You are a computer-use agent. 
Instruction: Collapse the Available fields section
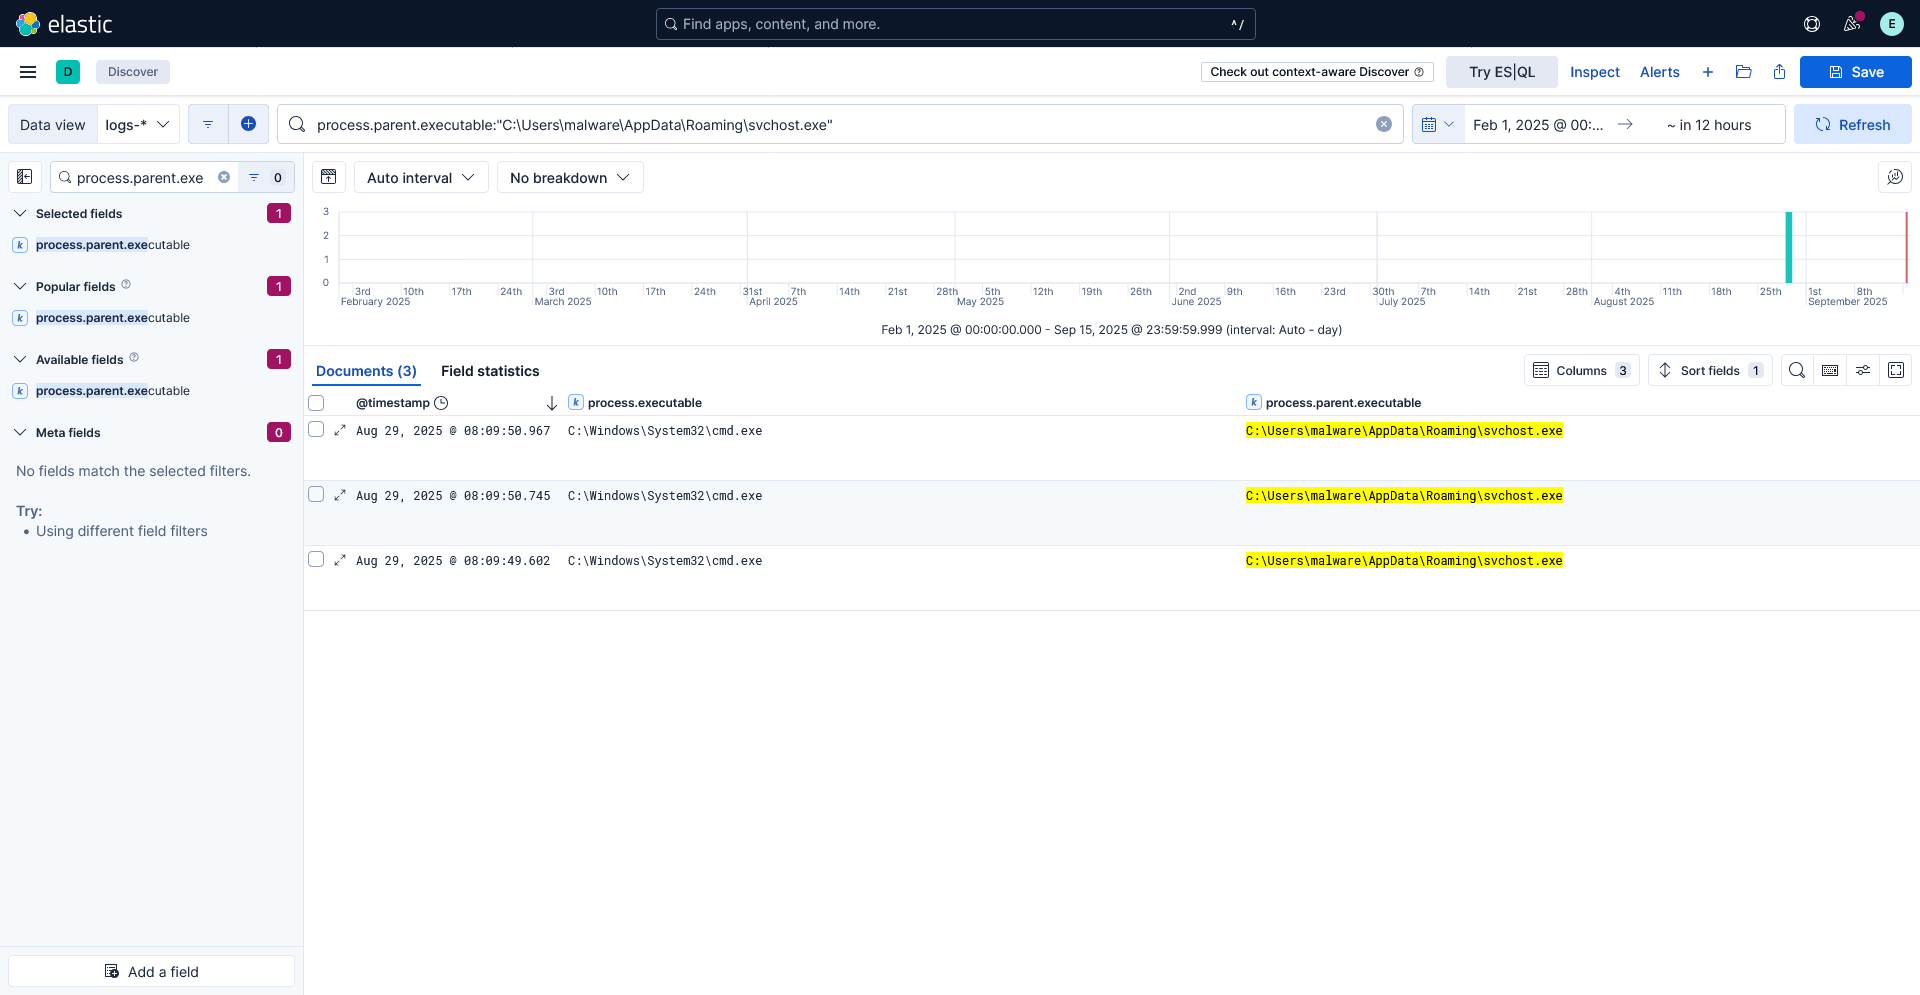coord(20,359)
